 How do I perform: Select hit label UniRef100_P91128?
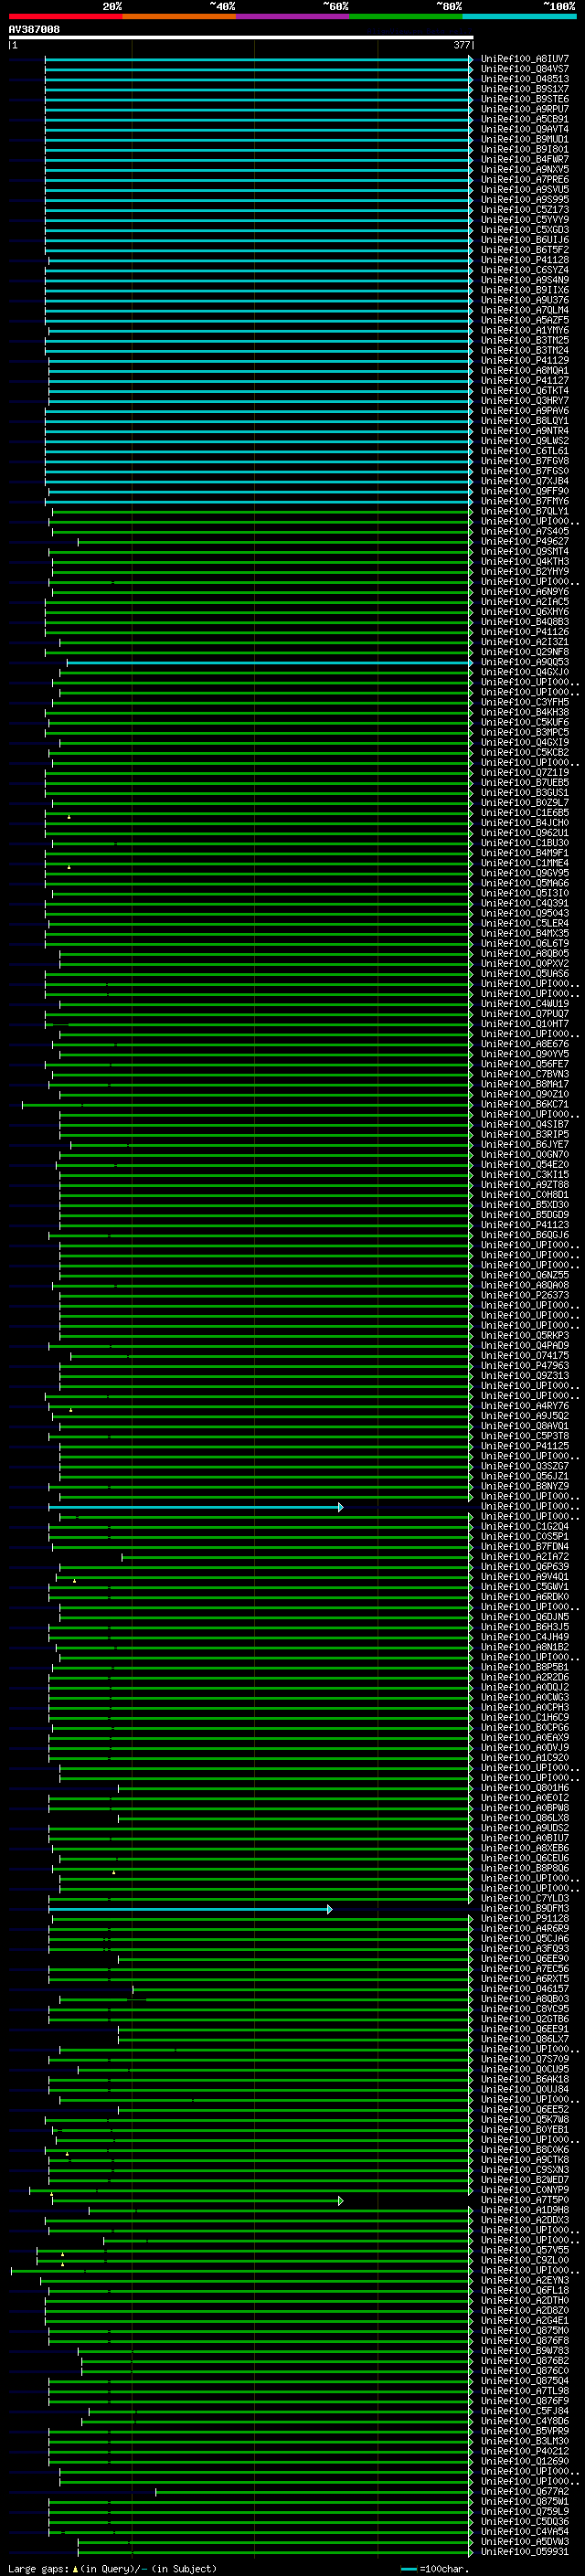point(525,1919)
